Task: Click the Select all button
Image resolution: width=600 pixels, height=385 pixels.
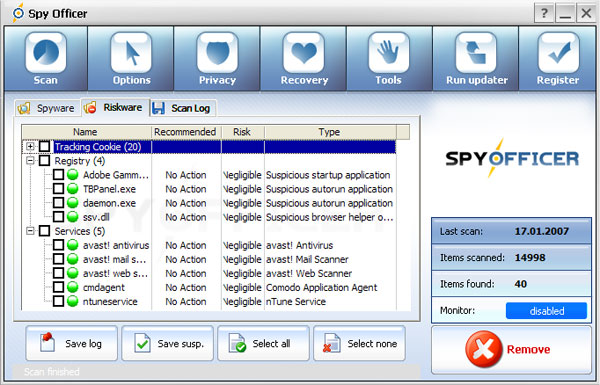Action: point(263,343)
